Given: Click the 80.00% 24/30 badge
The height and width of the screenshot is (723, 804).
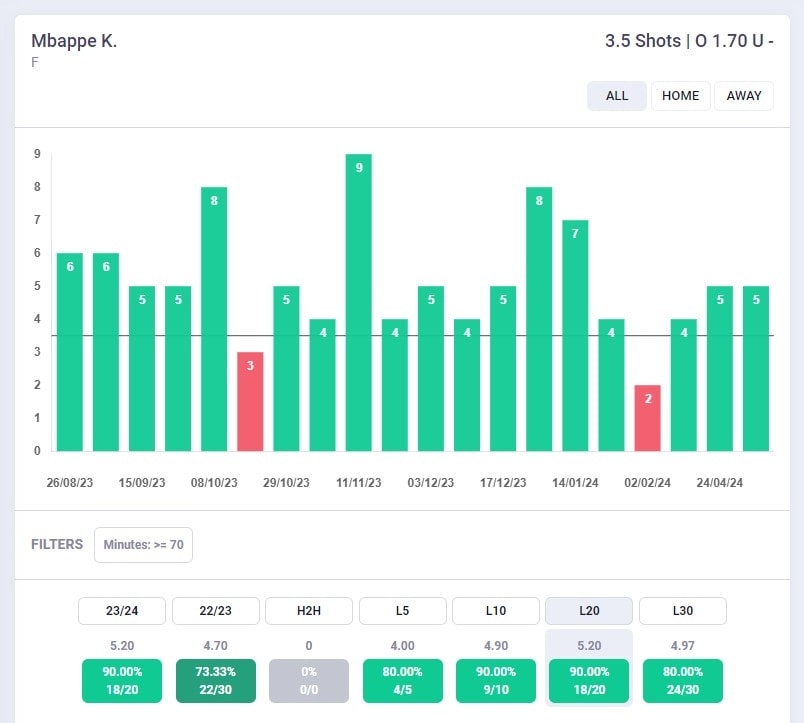Looking at the screenshot, I should 683,680.
